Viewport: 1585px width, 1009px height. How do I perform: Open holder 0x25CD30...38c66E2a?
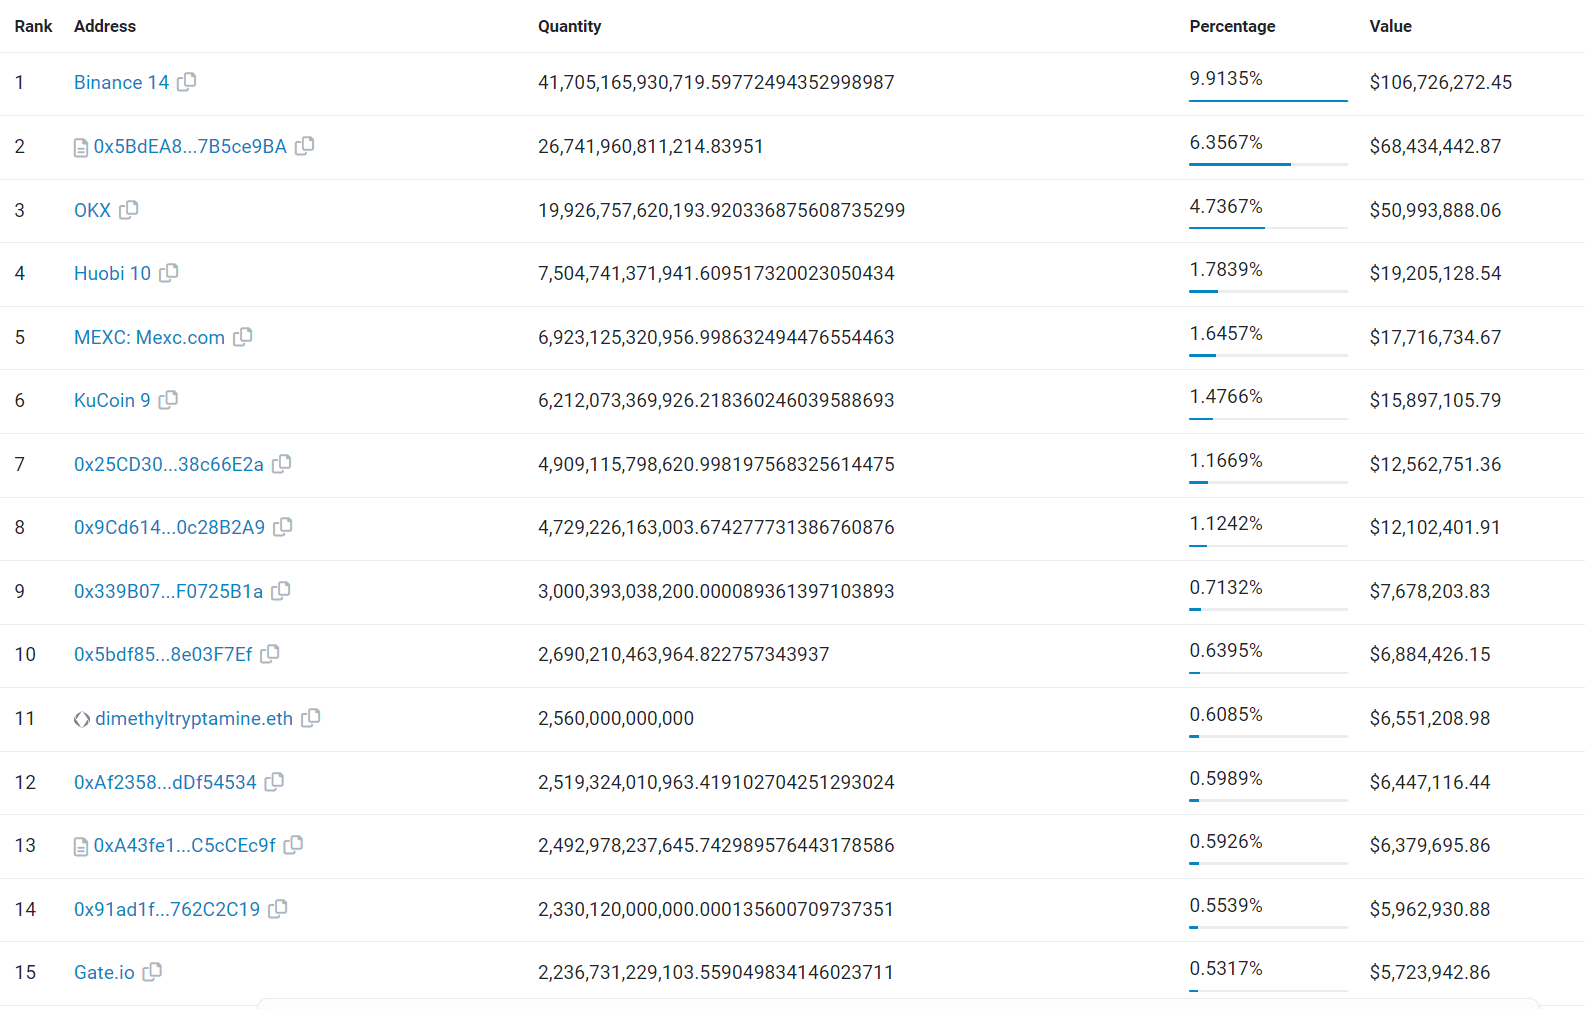tap(169, 464)
